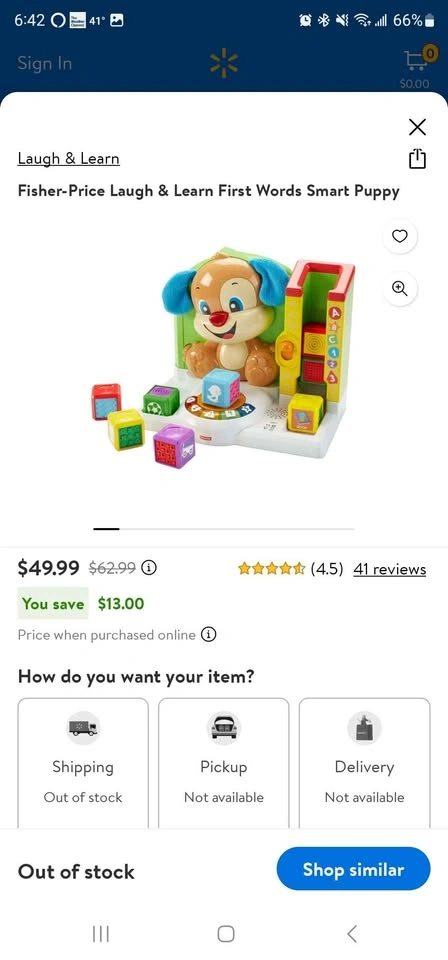Open the 41 reviews link

click(389, 569)
